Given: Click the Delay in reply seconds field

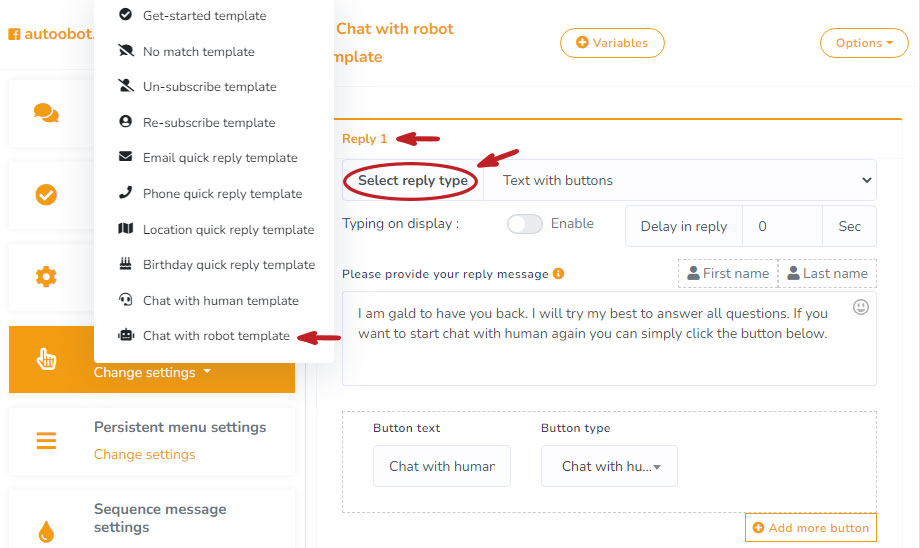Looking at the screenshot, I should click(782, 227).
